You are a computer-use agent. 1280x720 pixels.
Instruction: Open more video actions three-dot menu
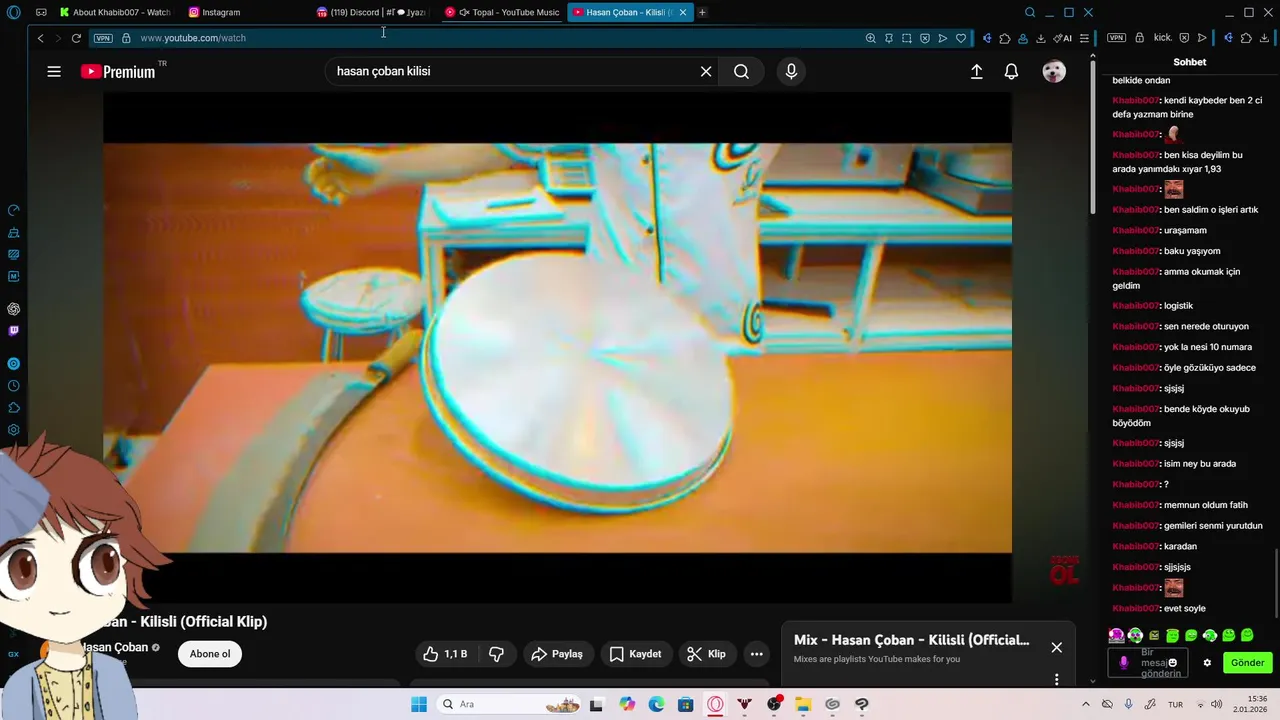pyautogui.click(x=757, y=654)
